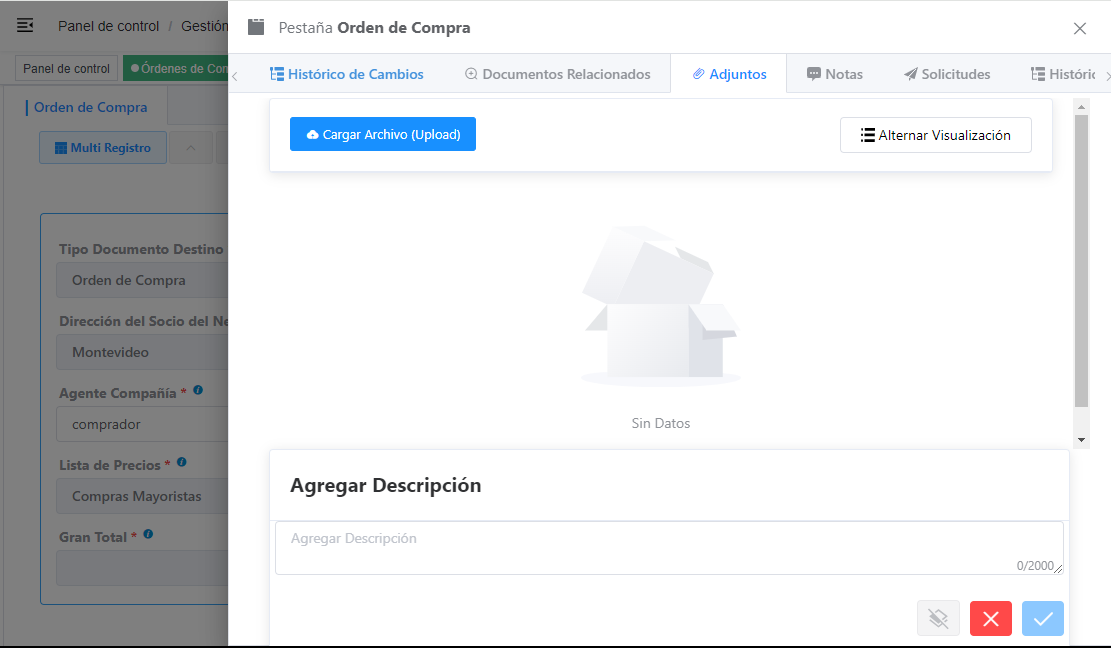Open the Histórico de Cambios tab
The width and height of the screenshot is (1111, 648).
(346, 74)
